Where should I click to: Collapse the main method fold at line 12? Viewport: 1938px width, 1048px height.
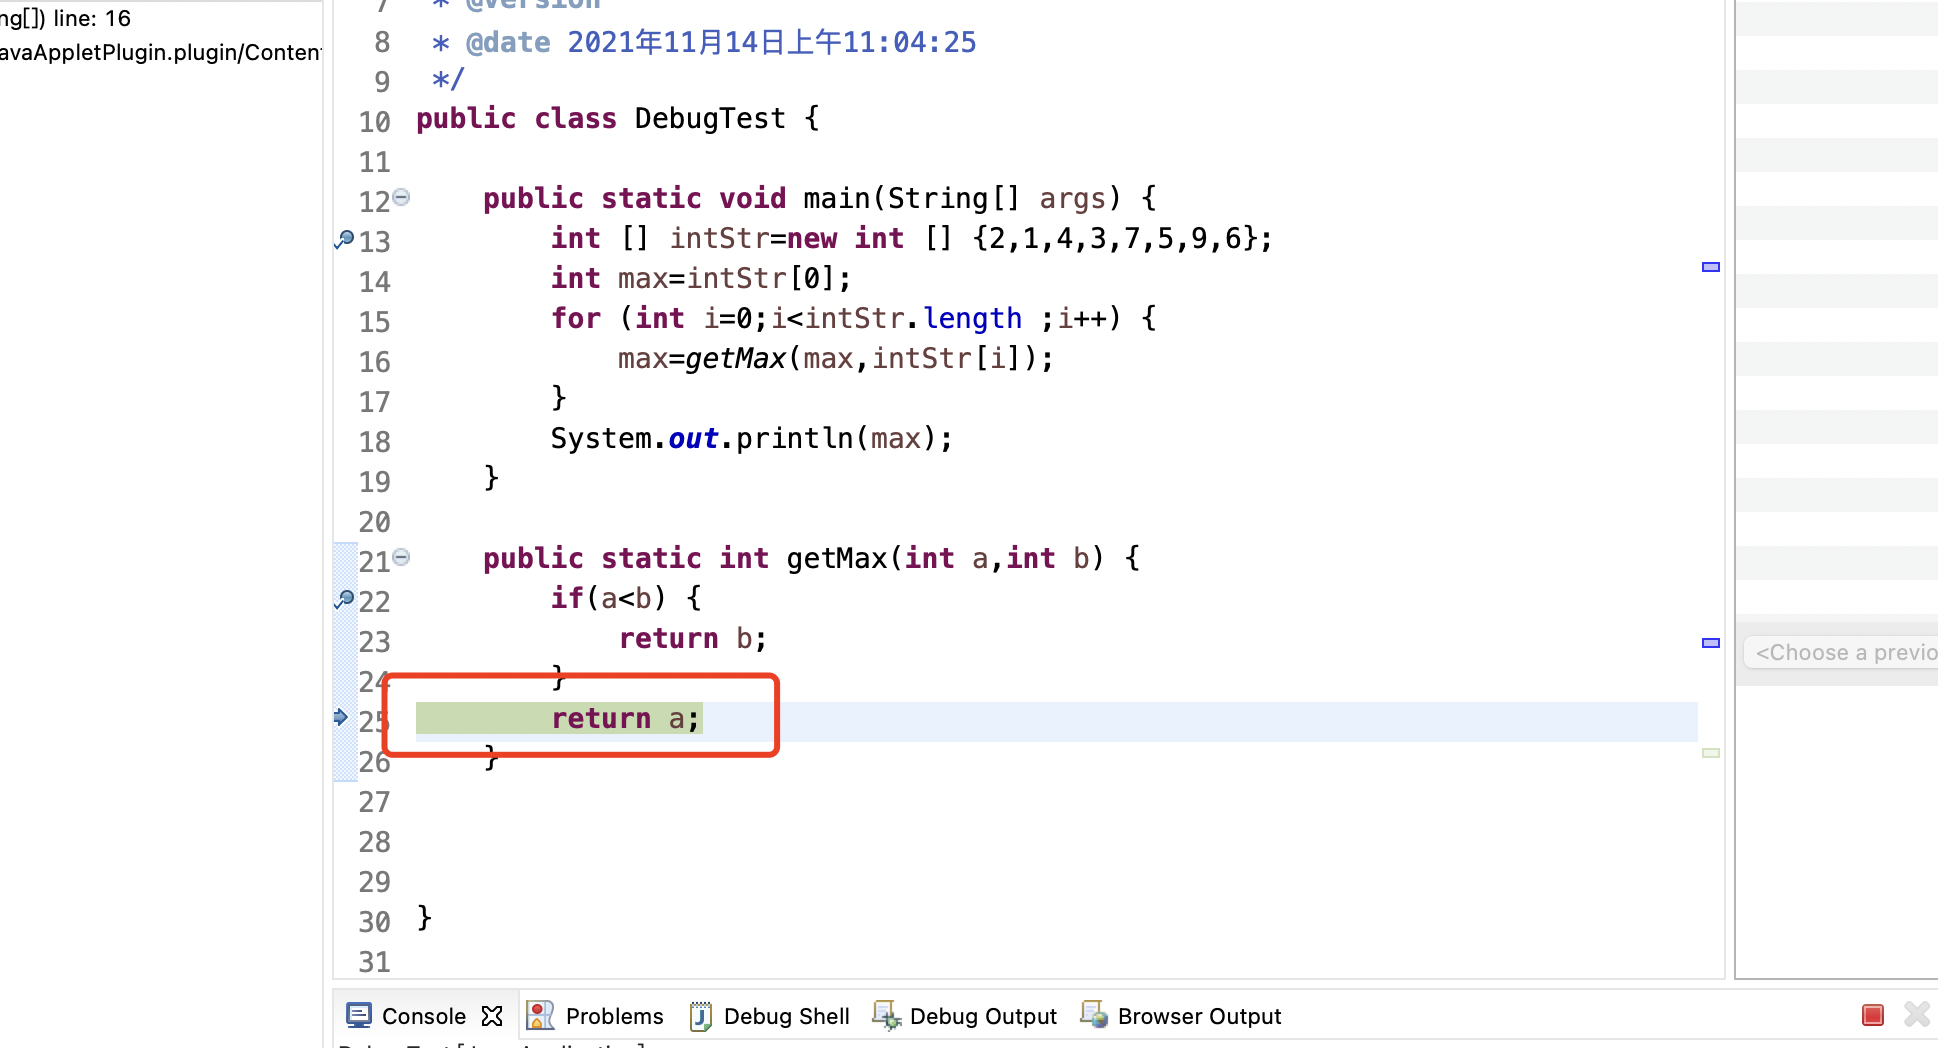coord(402,197)
